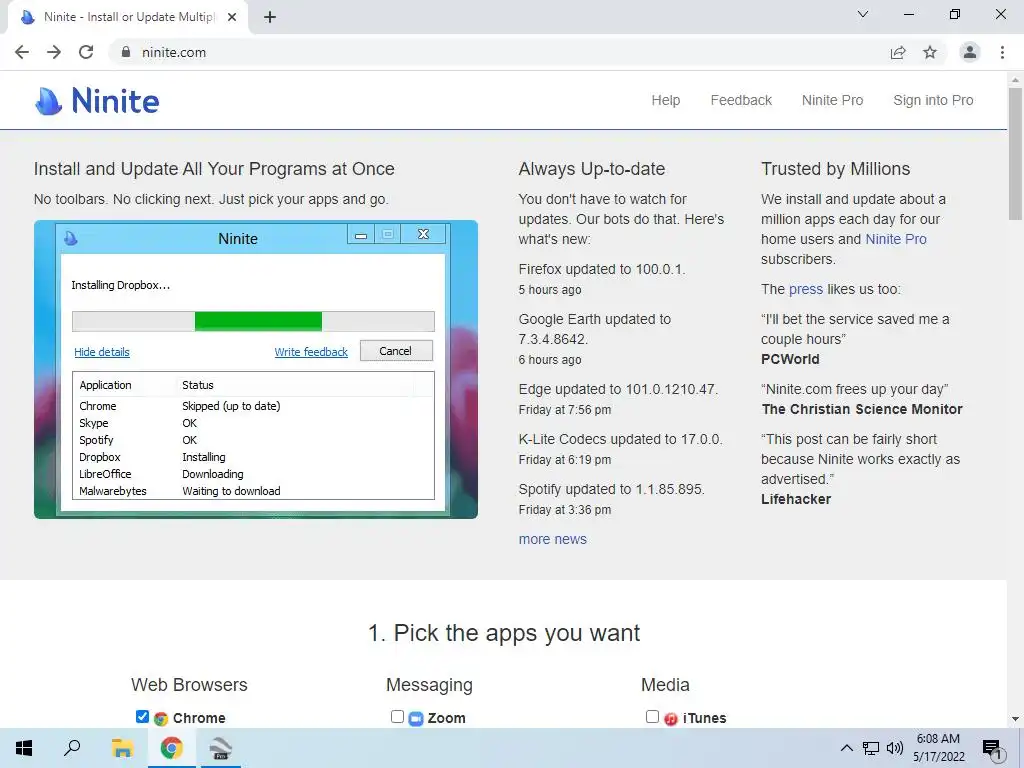Open the taskbar app next to Chrome
The width and height of the screenshot is (1024, 768).
[221, 748]
